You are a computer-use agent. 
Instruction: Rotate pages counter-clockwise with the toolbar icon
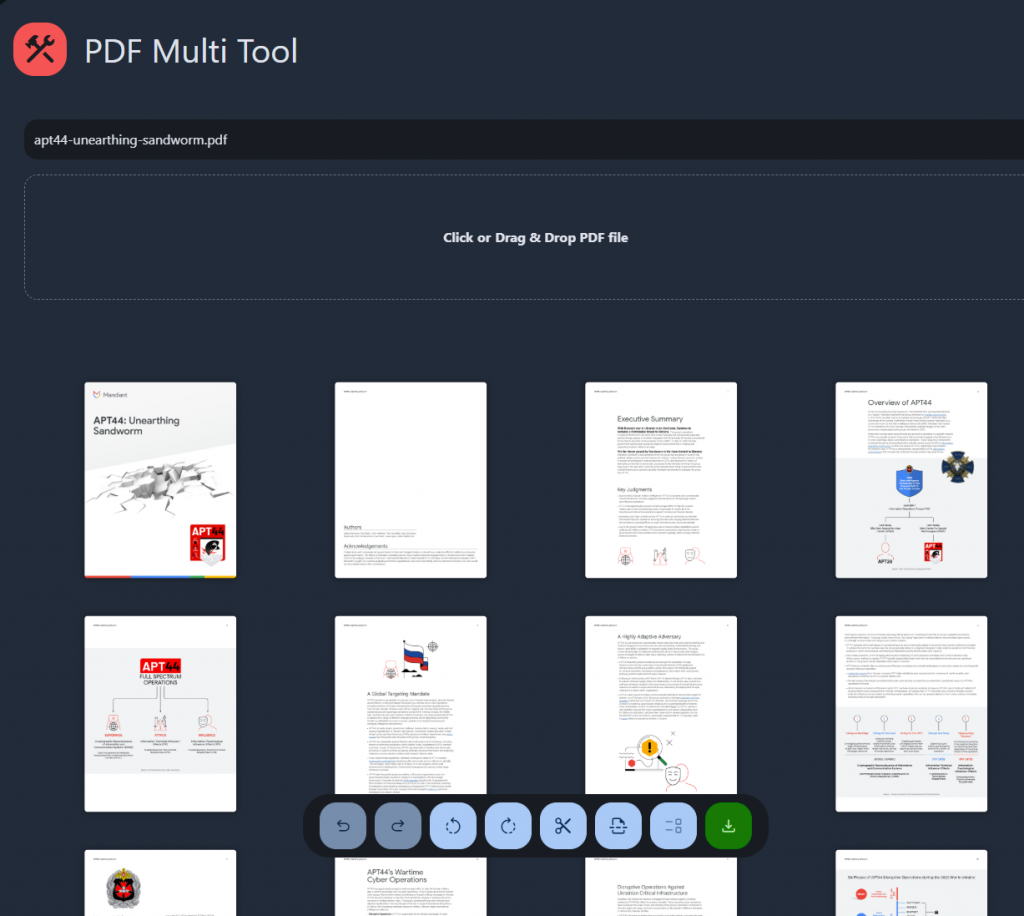[x=453, y=826]
